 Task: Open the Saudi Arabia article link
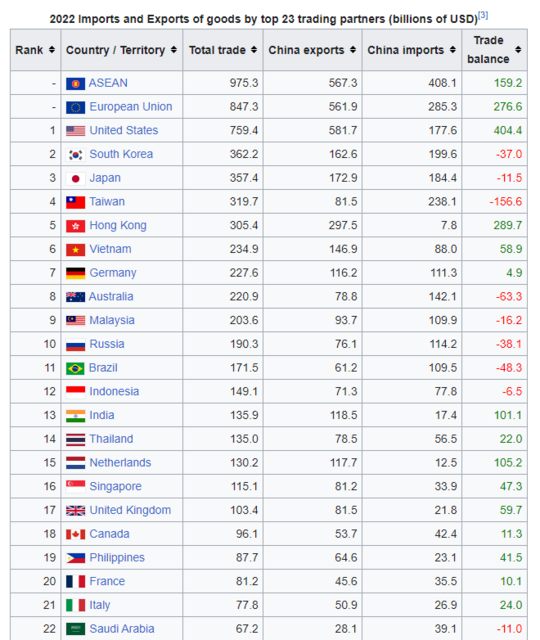click(x=122, y=629)
